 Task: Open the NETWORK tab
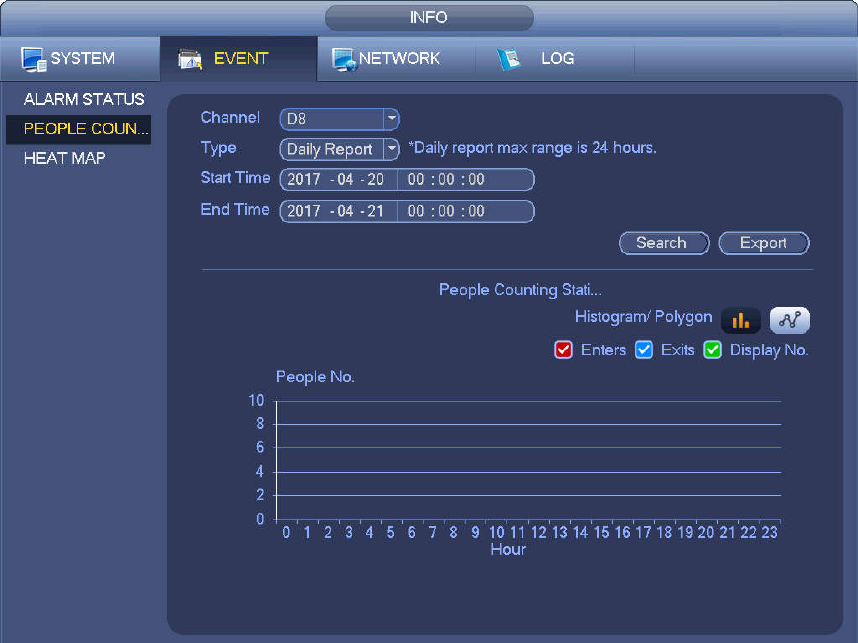click(396, 59)
